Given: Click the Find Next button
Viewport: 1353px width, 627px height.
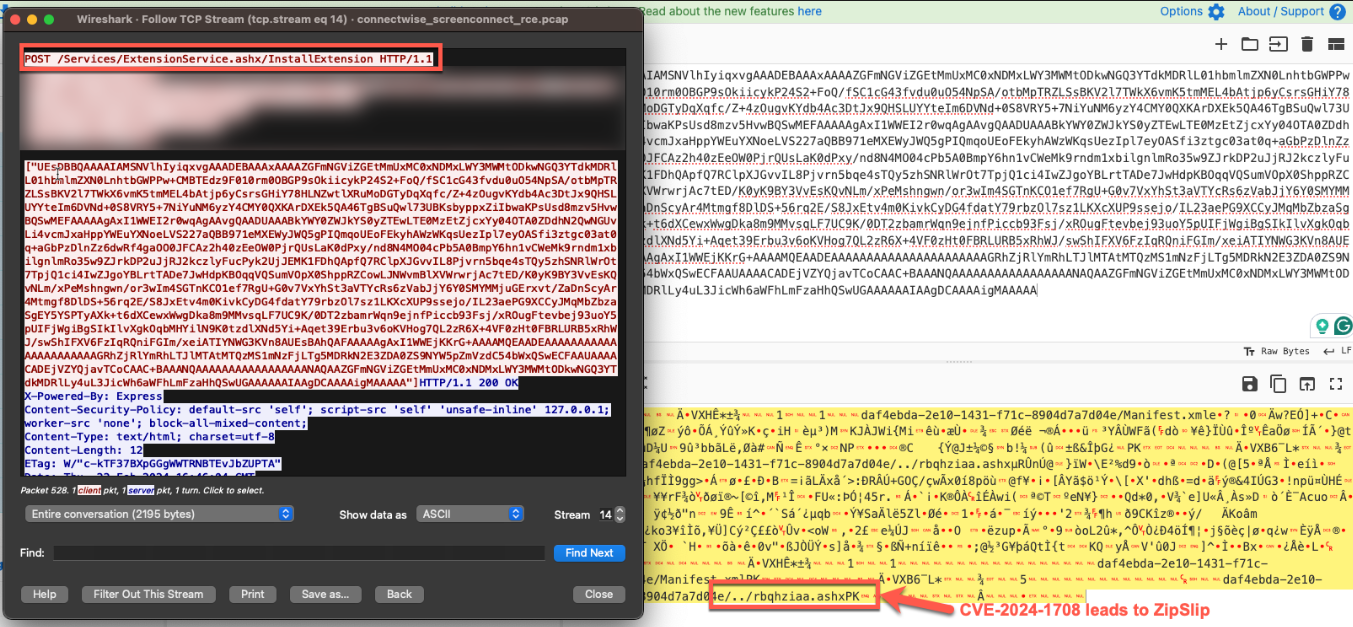Looking at the screenshot, I should [x=589, y=552].
